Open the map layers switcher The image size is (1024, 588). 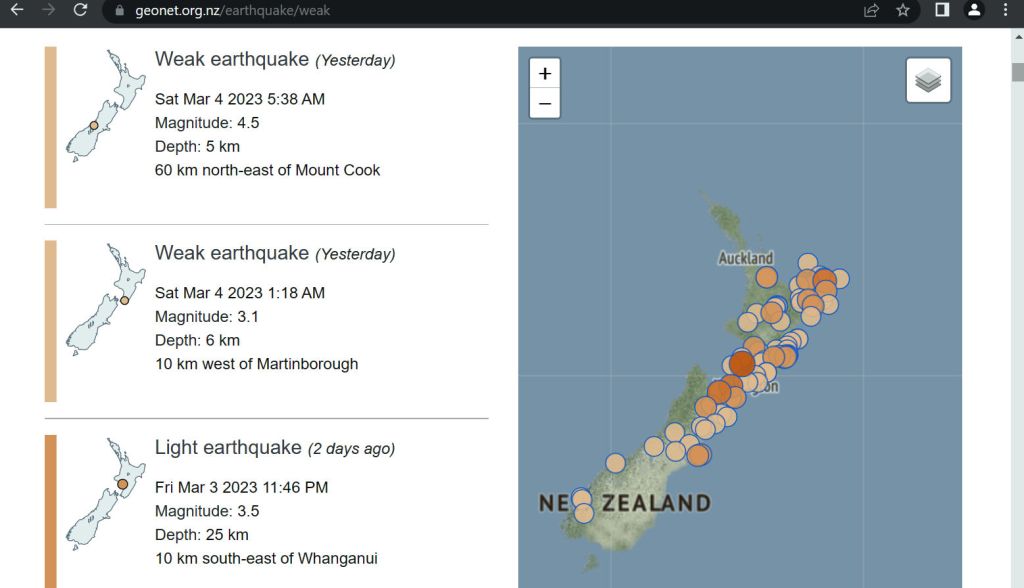tap(928, 80)
